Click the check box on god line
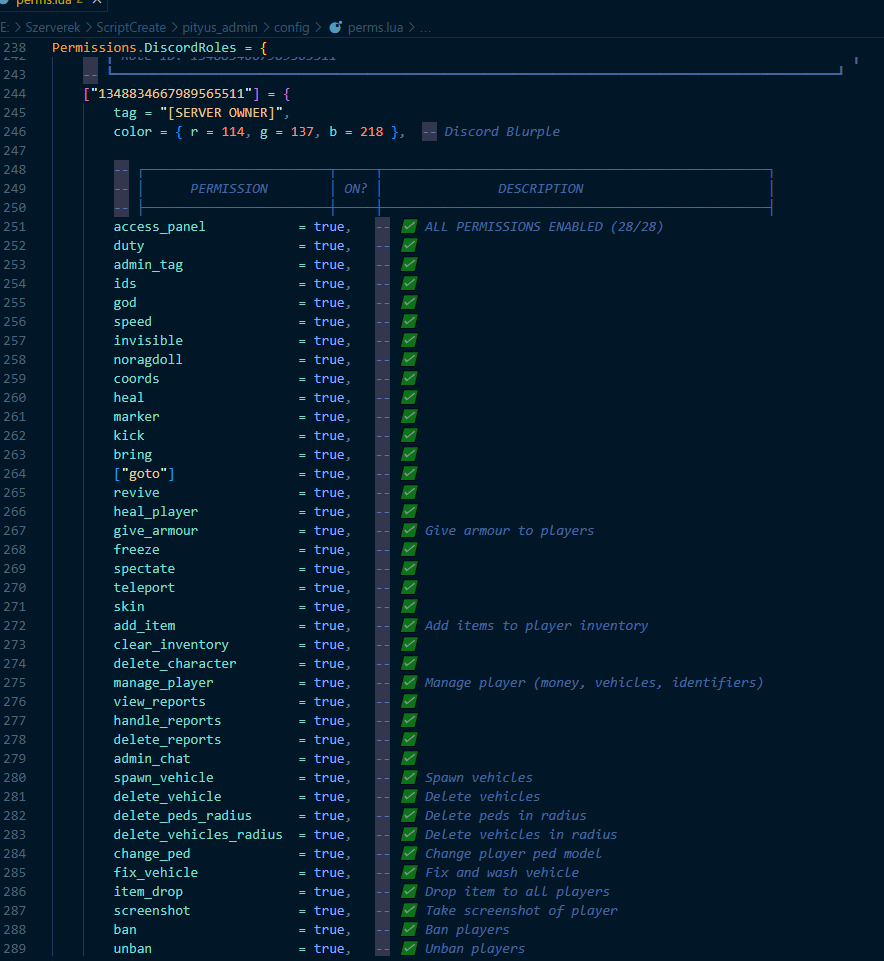 [x=409, y=303]
